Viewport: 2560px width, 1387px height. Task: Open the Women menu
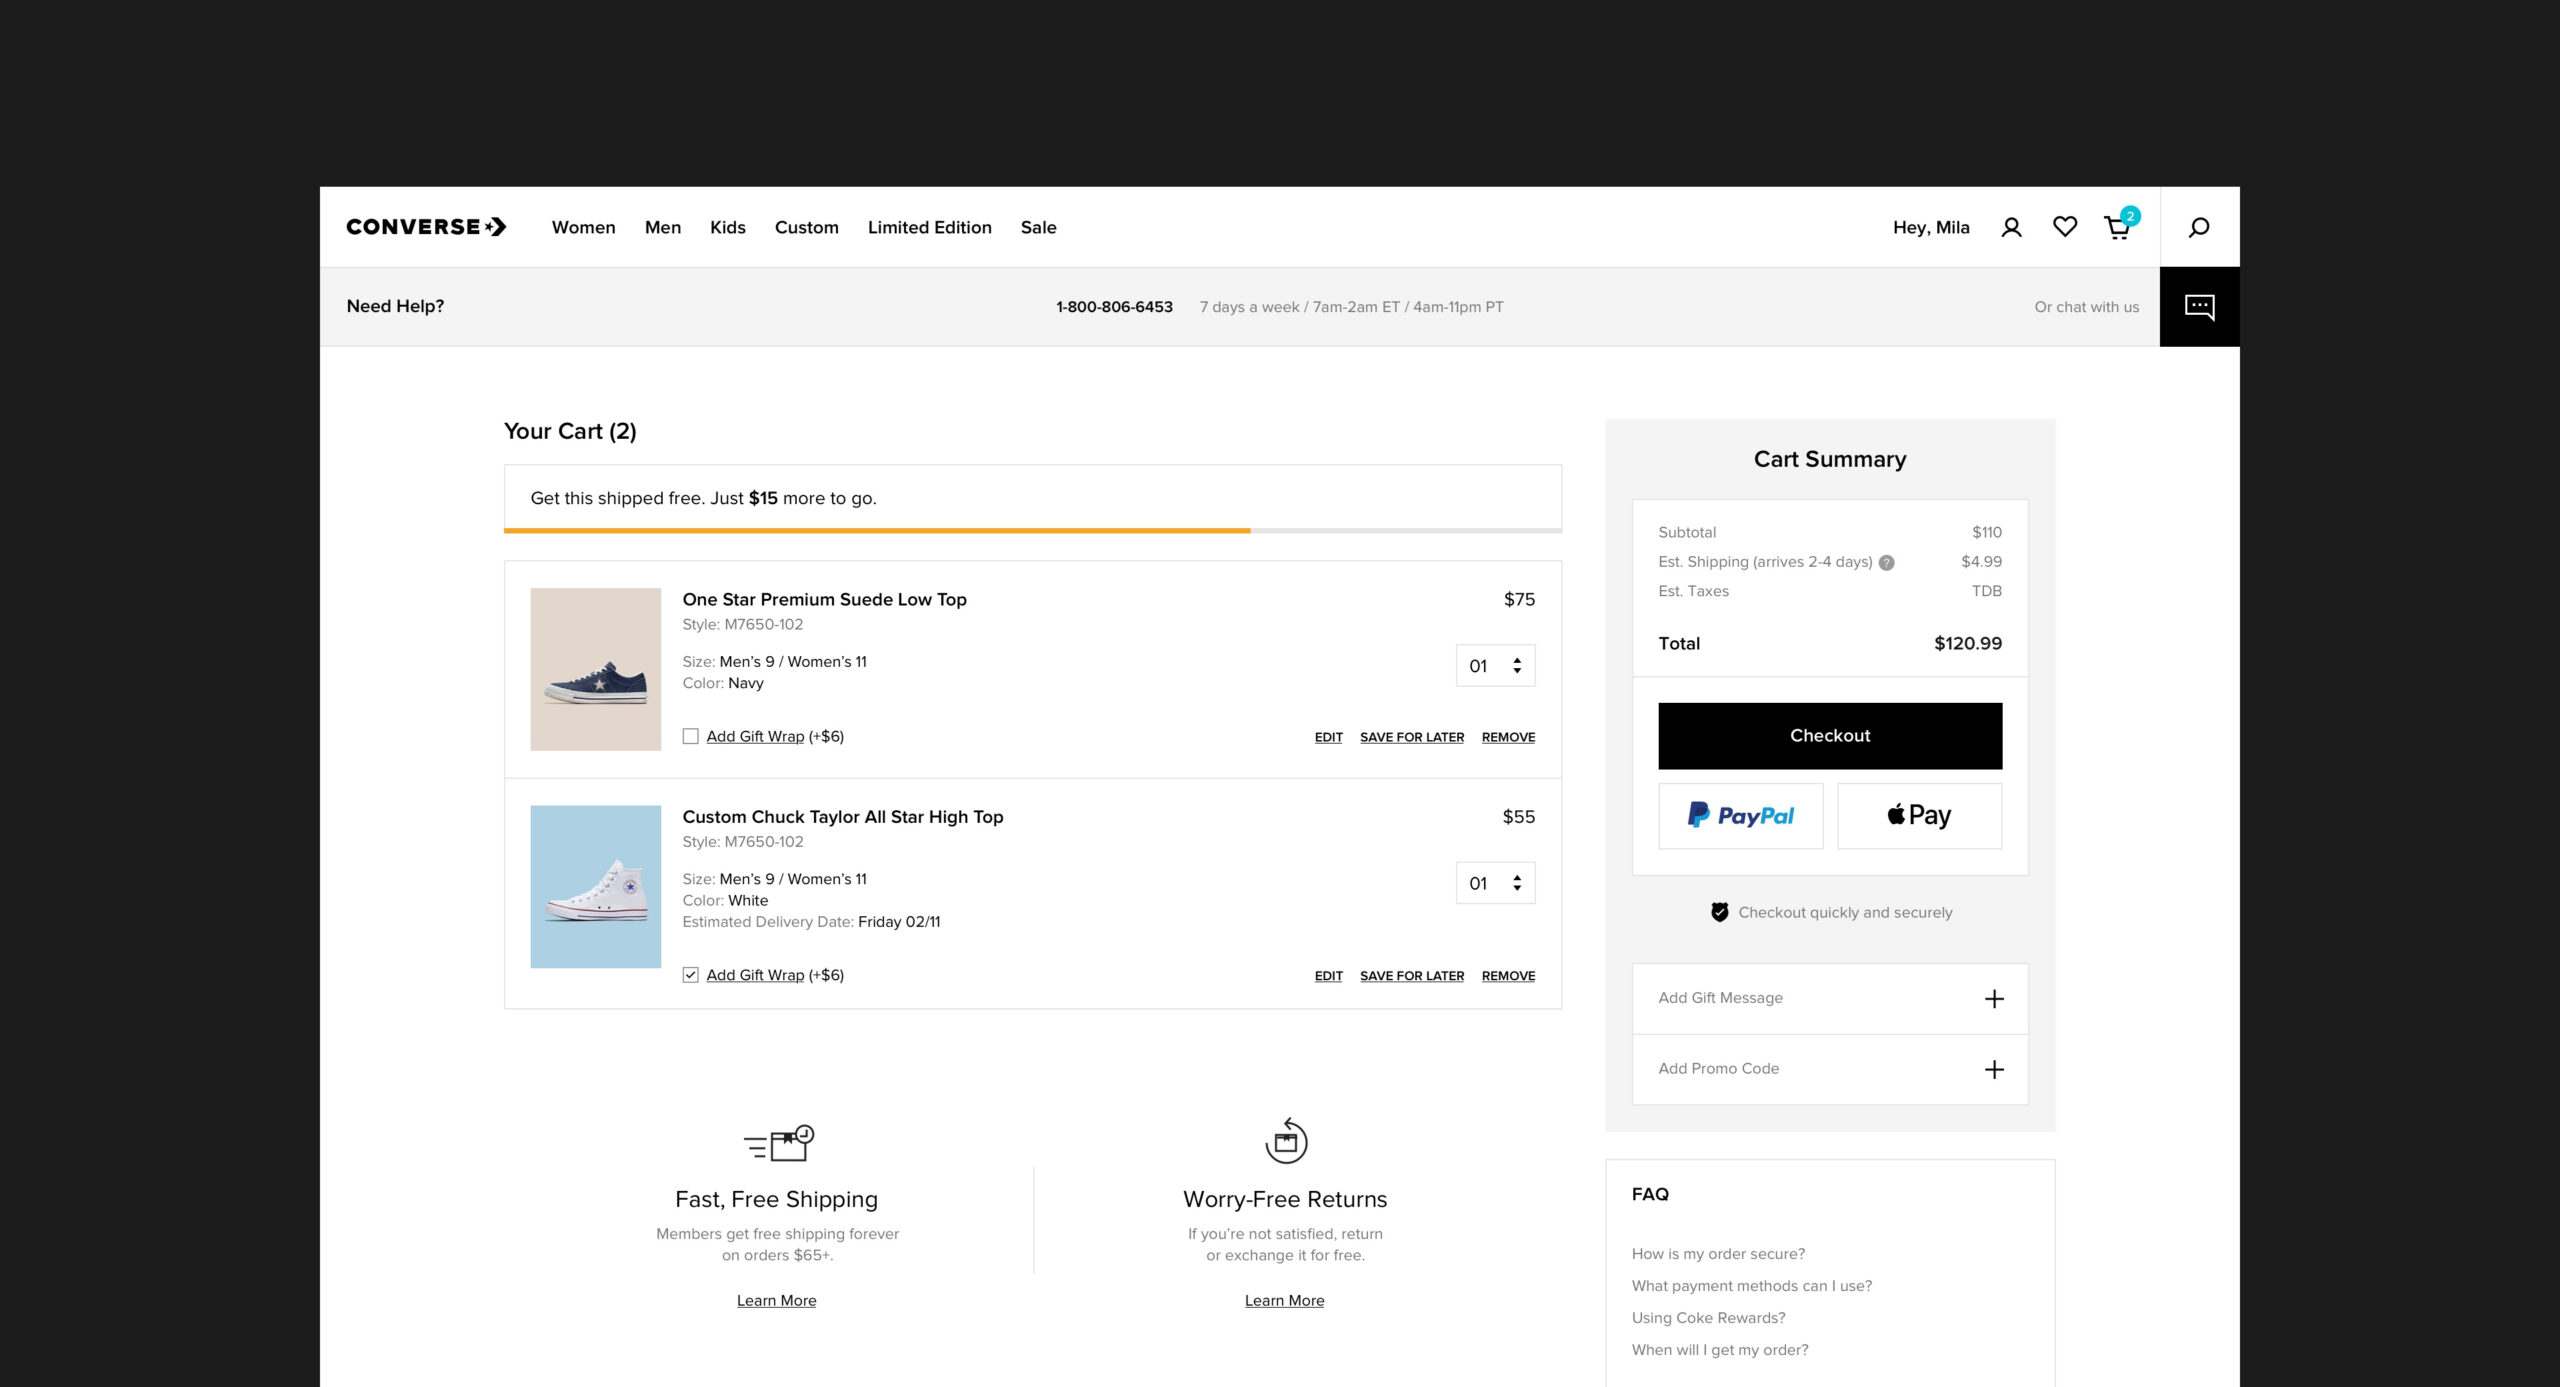click(584, 227)
